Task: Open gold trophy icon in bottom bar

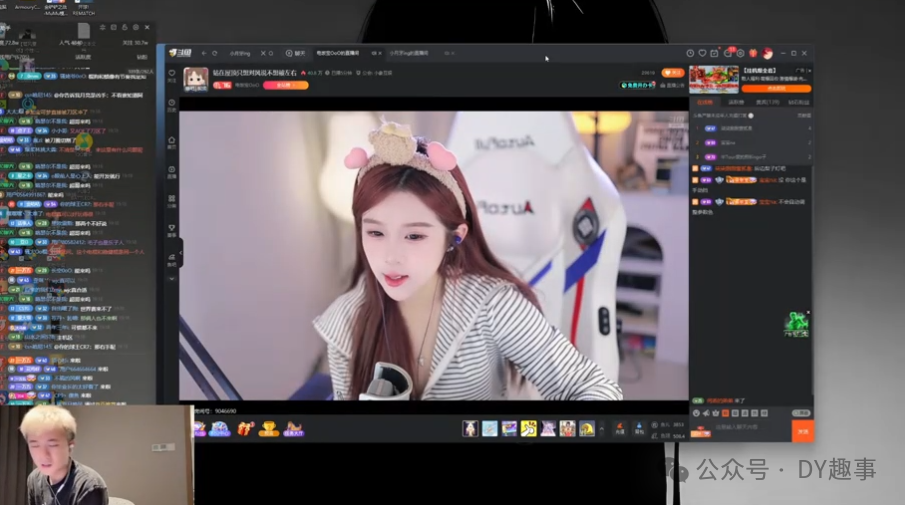Action: pyautogui.click(x=268, y=429)
